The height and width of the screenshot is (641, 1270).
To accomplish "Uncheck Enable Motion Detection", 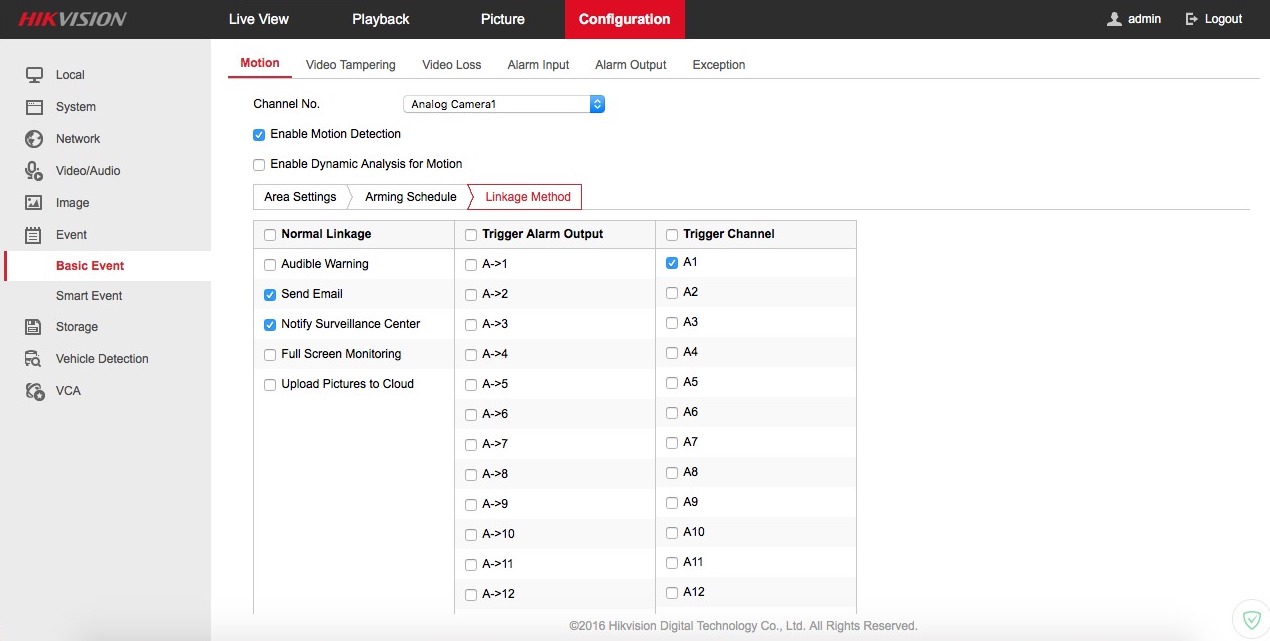I will click(x=259, y=135).
